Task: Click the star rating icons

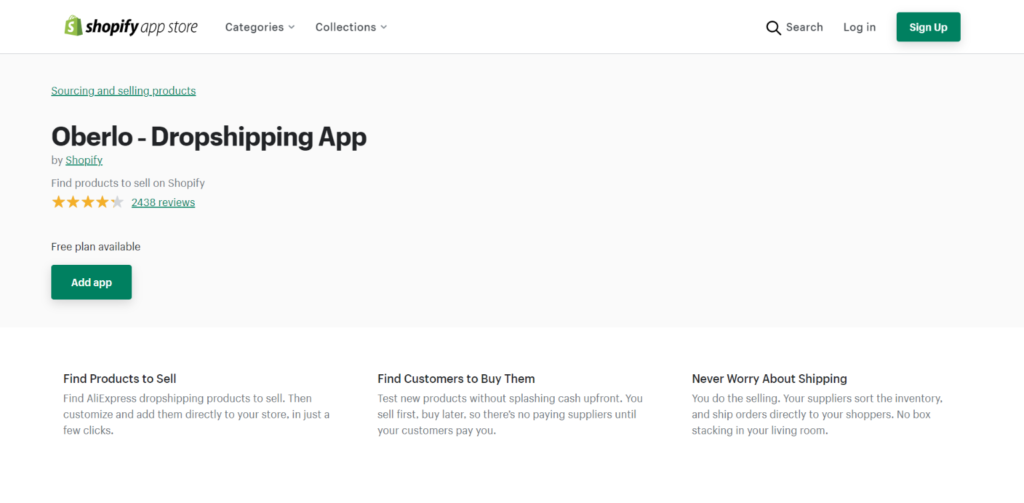Action: coord(88,202)
